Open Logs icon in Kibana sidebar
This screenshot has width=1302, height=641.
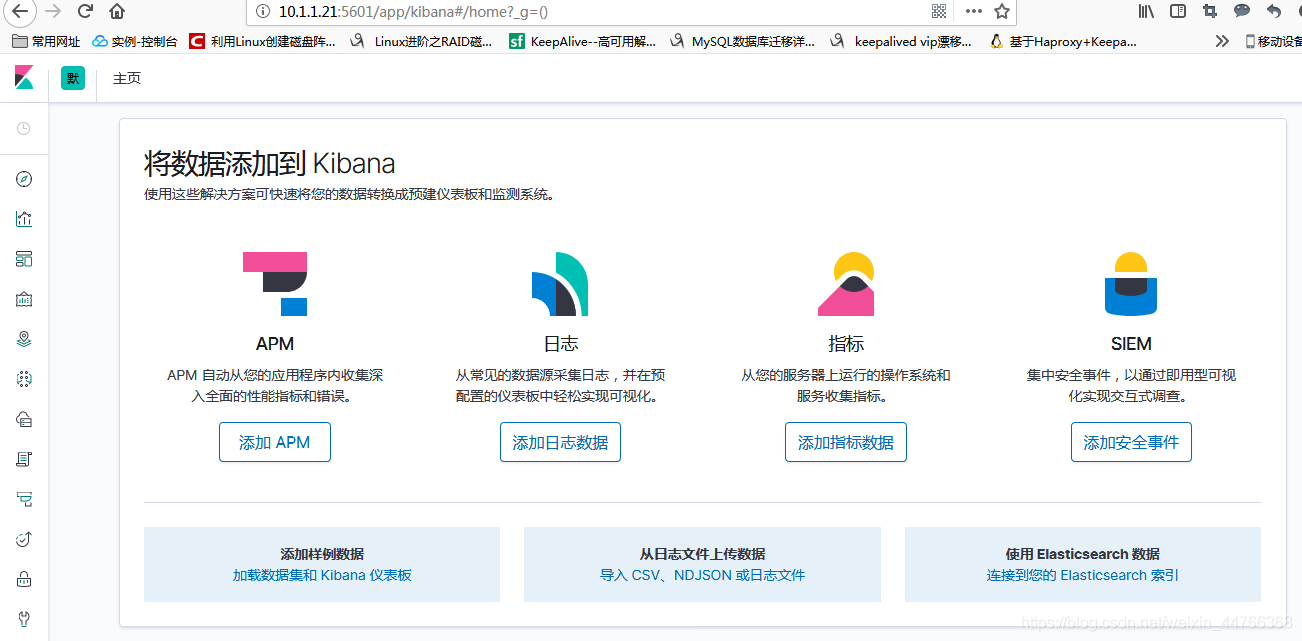click(24, 459)
